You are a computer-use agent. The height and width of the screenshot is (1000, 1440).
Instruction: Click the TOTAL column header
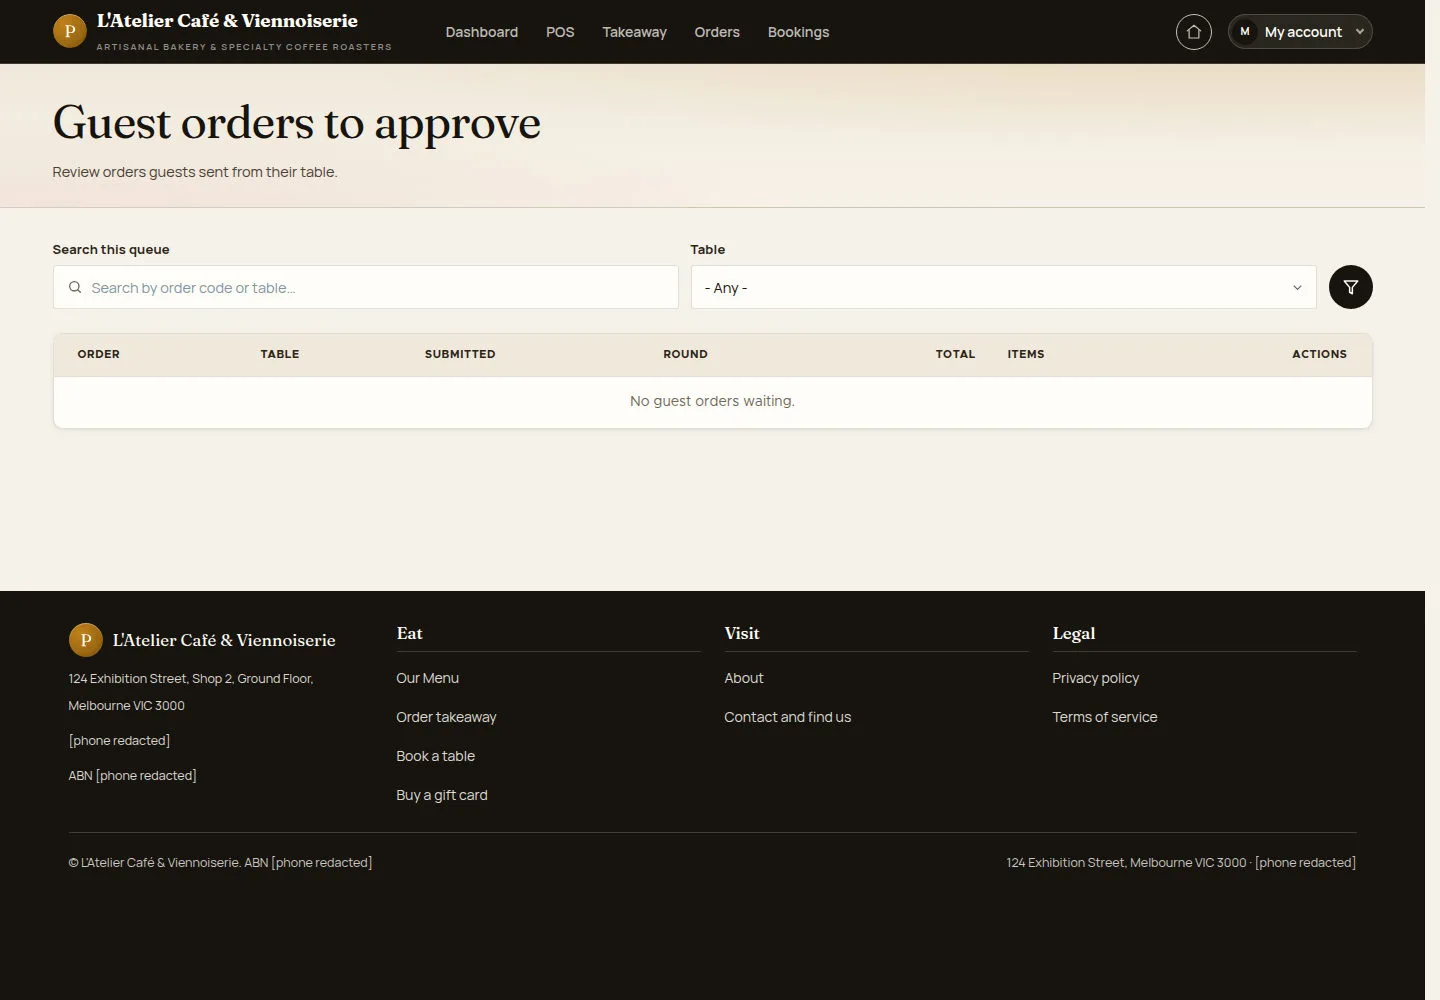click(x=955, y=354)
